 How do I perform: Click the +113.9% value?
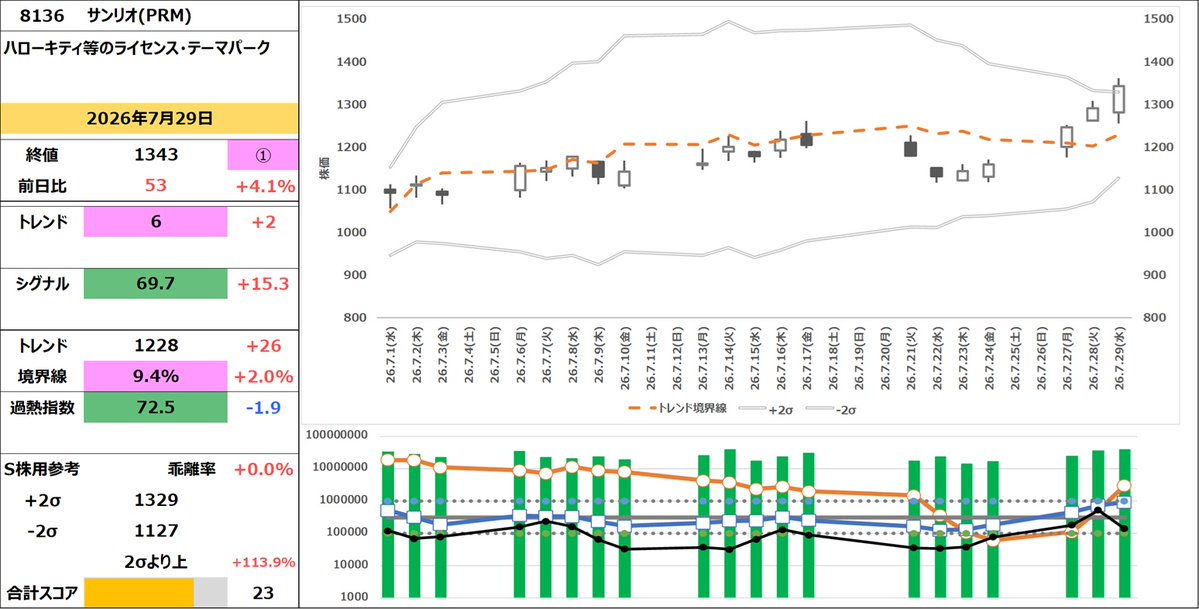(x=264, y=562)
